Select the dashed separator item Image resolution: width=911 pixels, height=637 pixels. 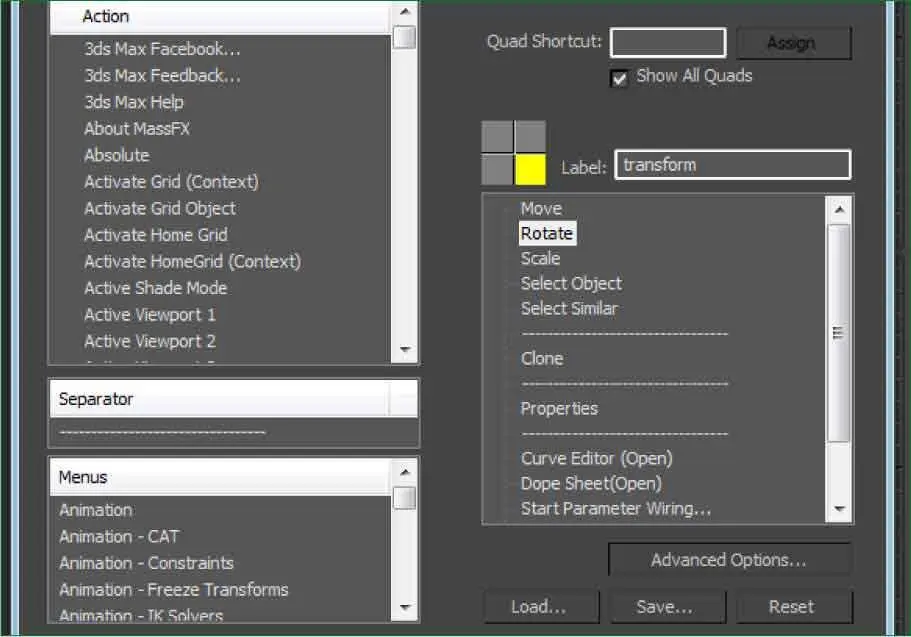click(162, 432)
